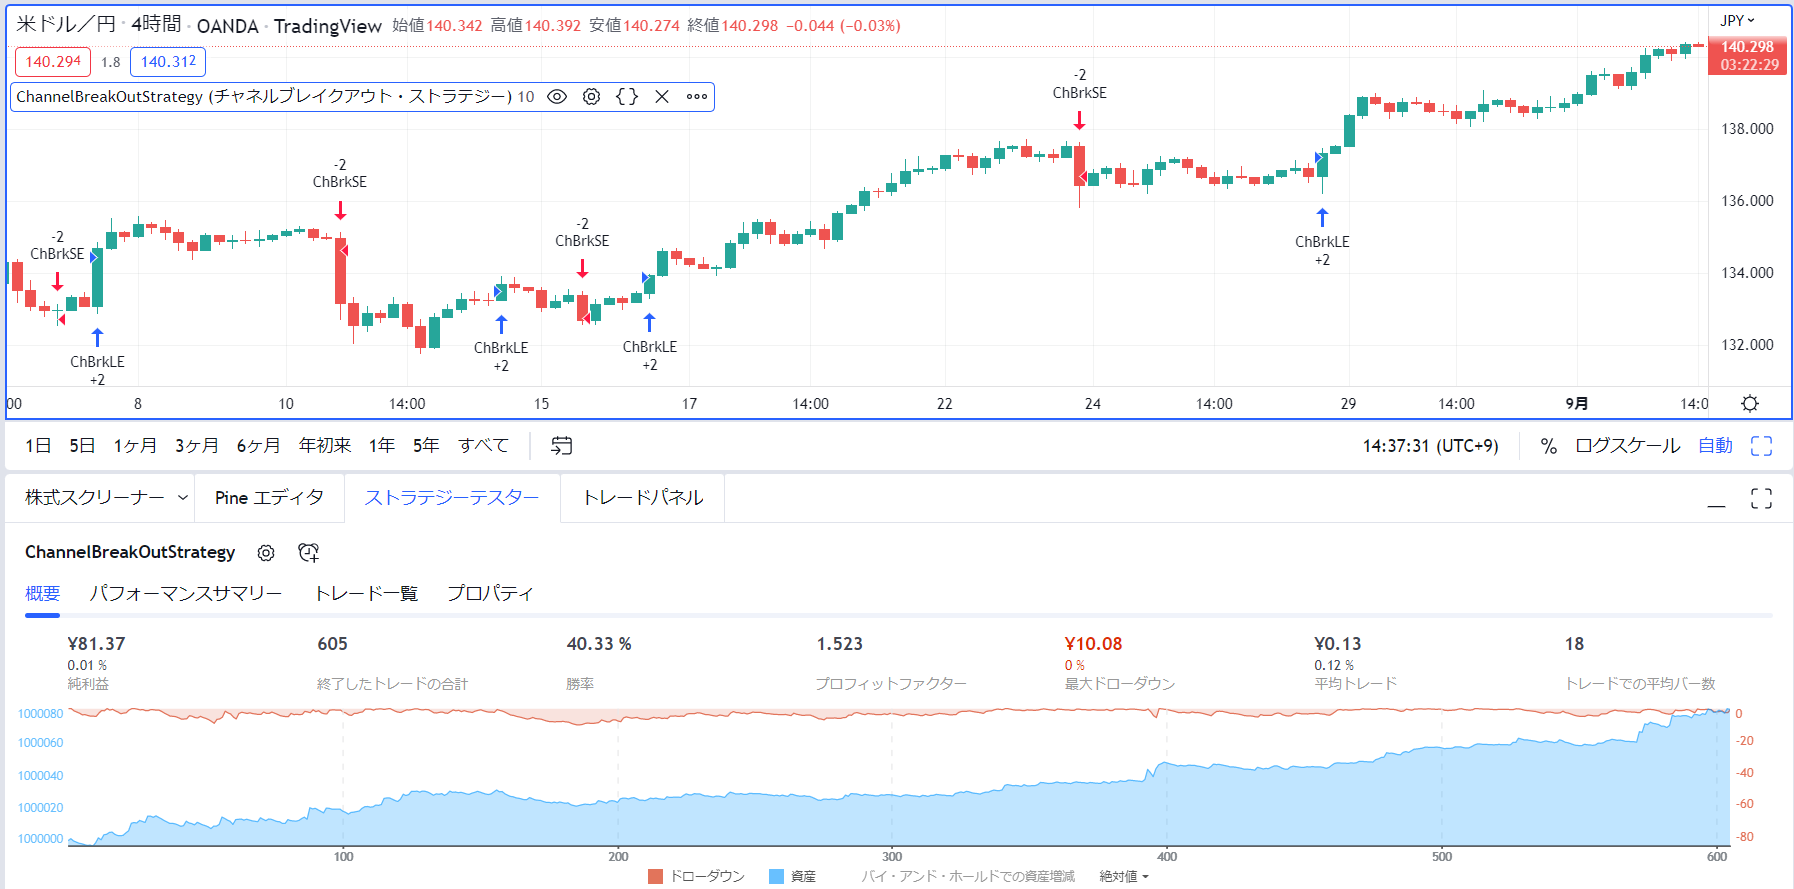Open strategy source code braces icon
Viewport: 1794px width, 889px height.
point(627,97)
